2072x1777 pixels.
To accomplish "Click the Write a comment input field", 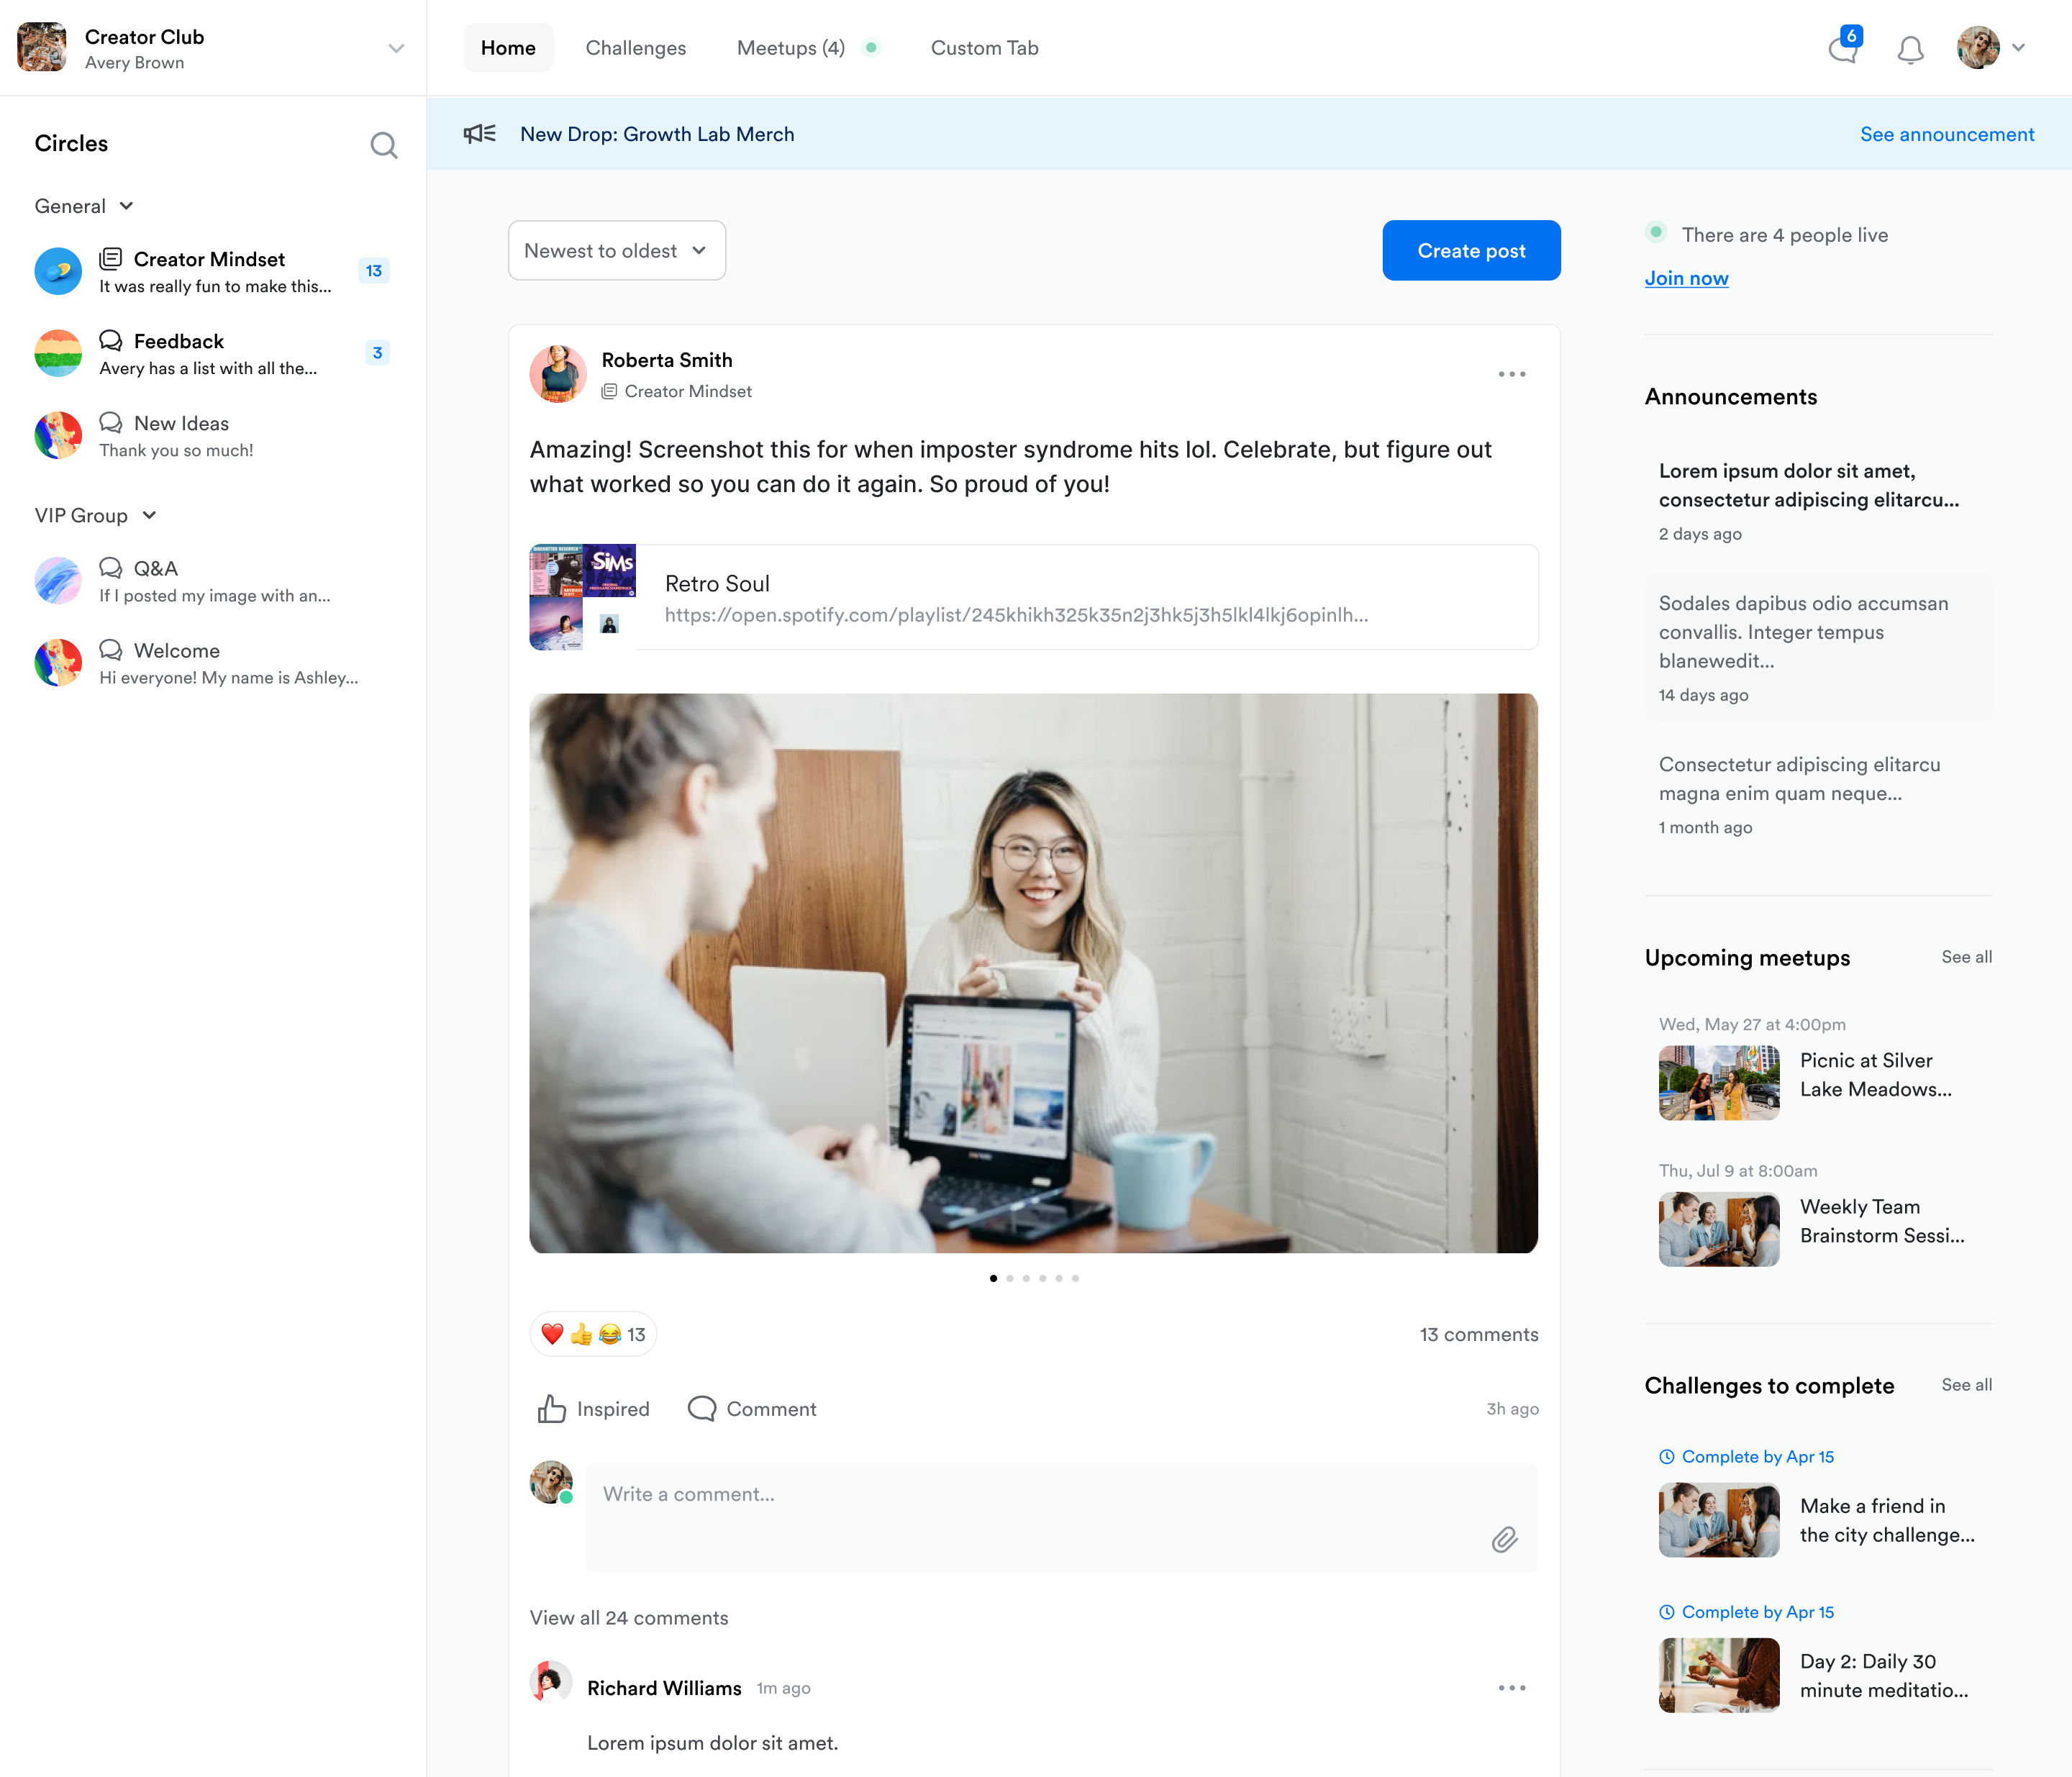I will [1040, 1494].
